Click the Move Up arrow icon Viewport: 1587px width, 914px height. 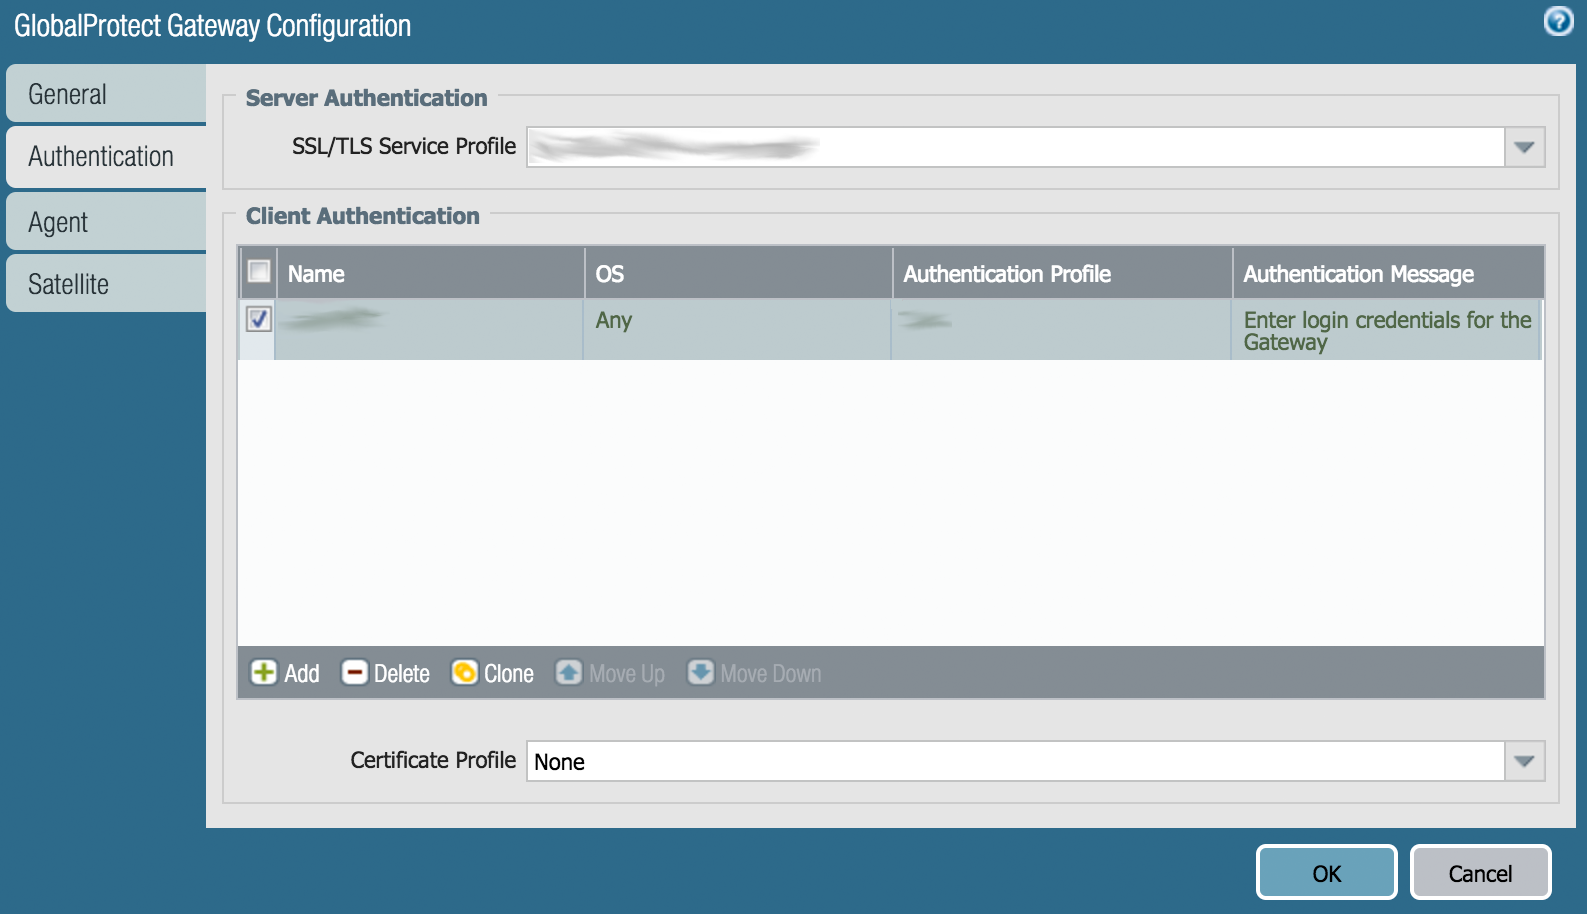click(569, 673)
